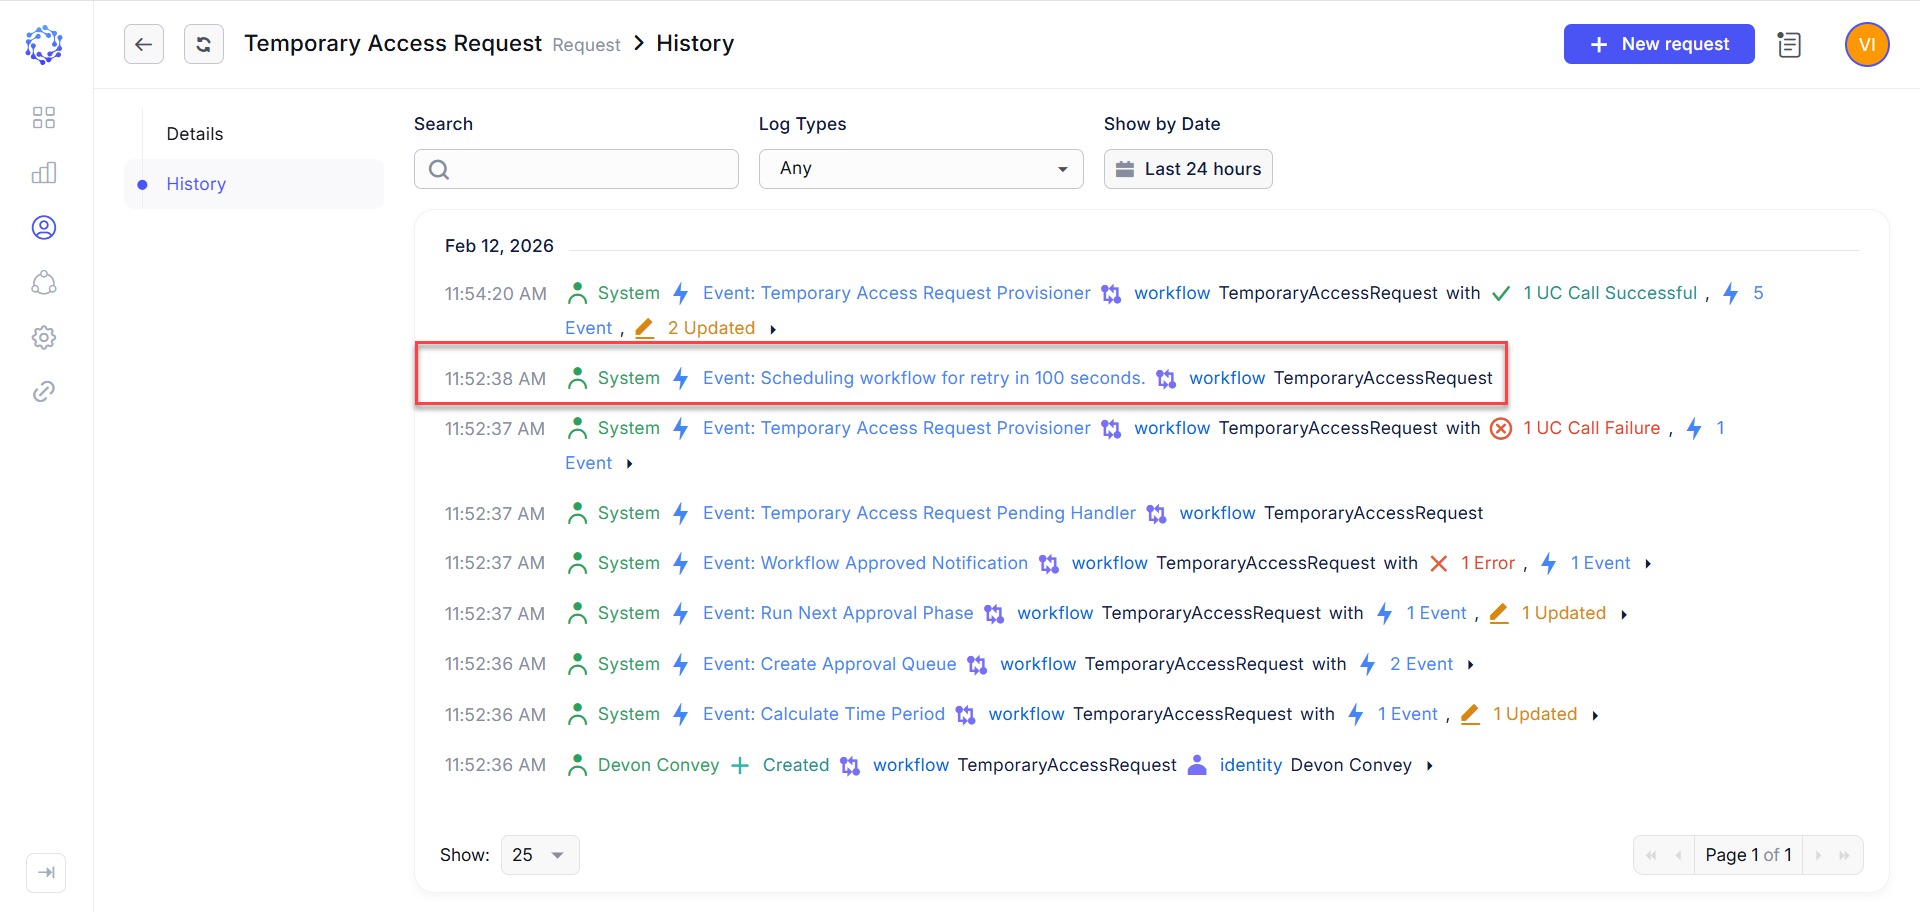
Task: Open the Log Types dropdown showing Any
Action: (x=920, y=168)
